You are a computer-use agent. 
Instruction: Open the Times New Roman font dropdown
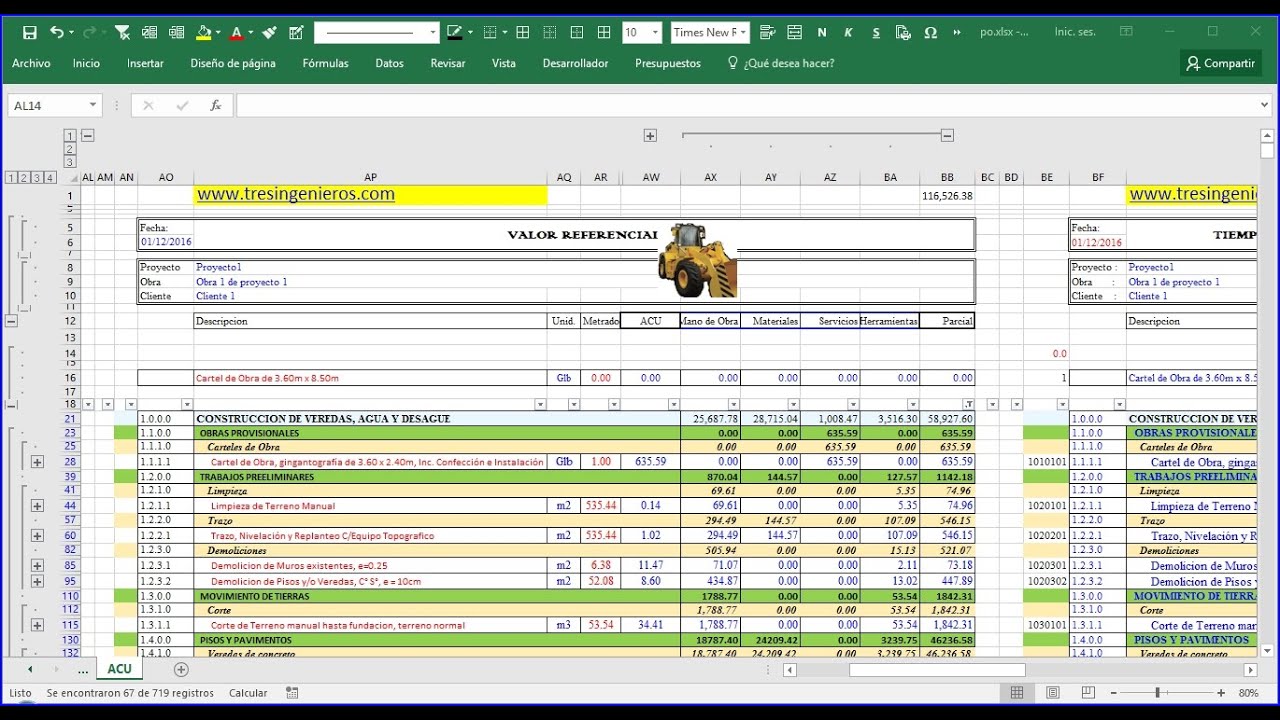[745, 33]
